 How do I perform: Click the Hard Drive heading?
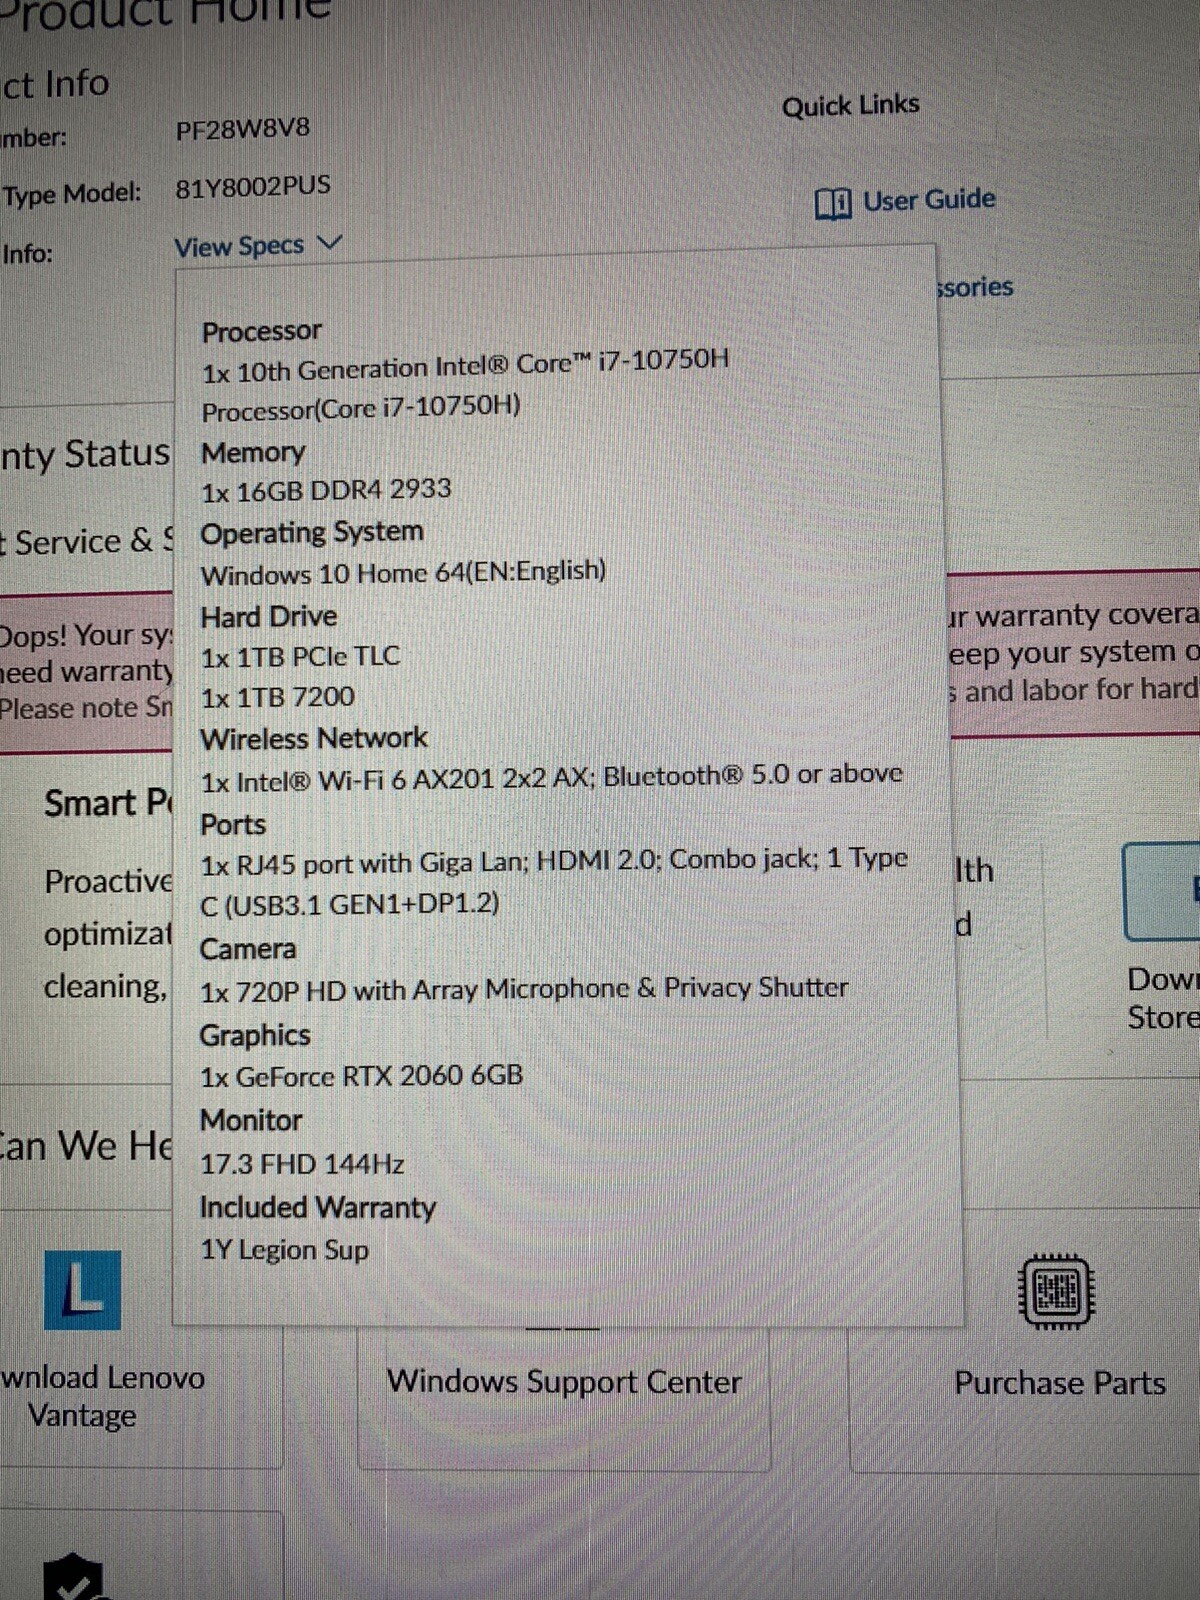[269, 617]
